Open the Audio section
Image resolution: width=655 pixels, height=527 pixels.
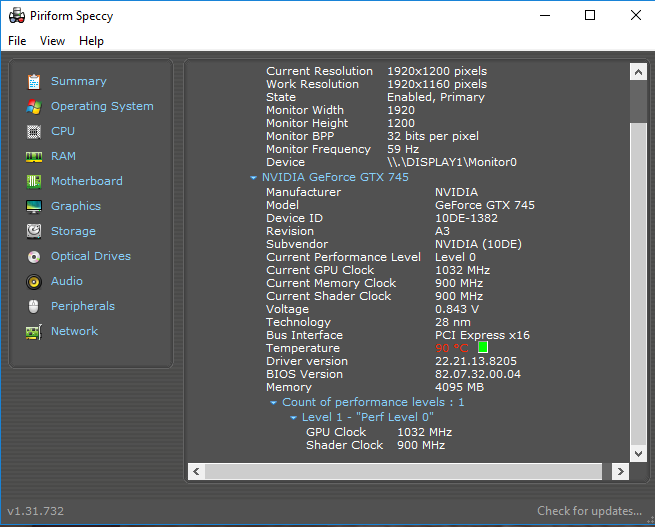66,281
